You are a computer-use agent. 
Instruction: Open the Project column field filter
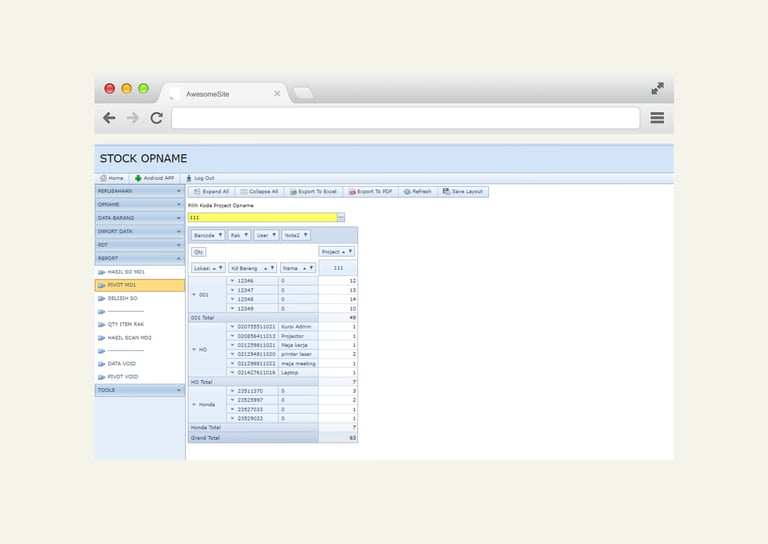(350, 251)
